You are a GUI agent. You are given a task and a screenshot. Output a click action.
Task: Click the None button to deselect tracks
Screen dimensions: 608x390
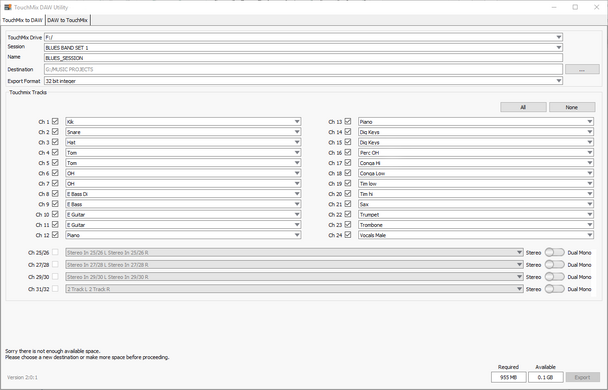pos(572,107)
